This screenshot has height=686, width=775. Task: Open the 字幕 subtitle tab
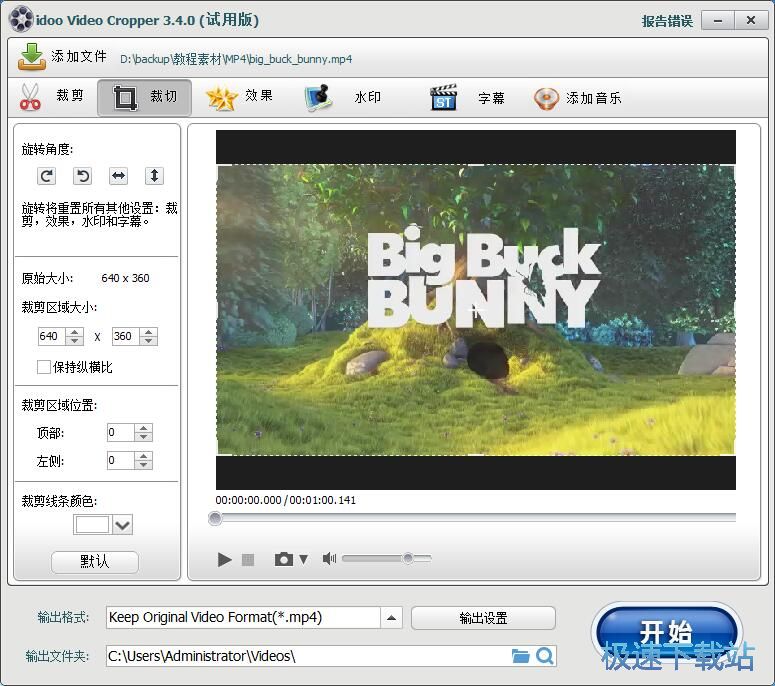468,97
